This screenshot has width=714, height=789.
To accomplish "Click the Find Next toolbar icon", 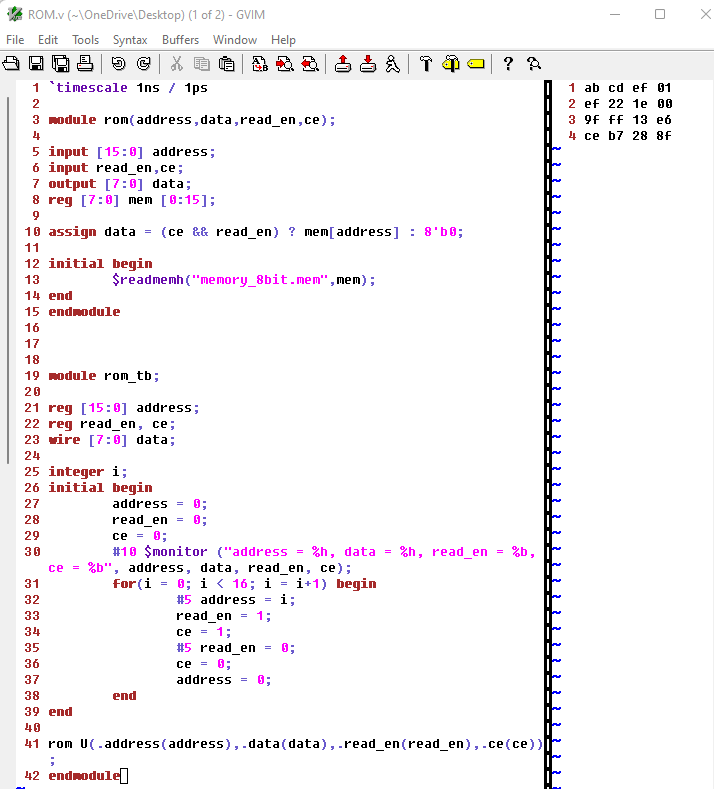I will pos(284,64).
